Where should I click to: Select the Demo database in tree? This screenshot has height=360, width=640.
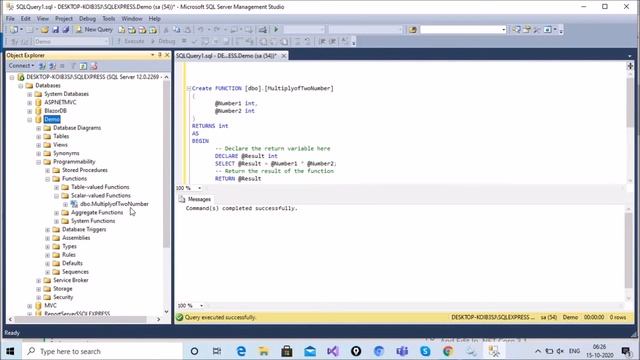click(52, 119)
